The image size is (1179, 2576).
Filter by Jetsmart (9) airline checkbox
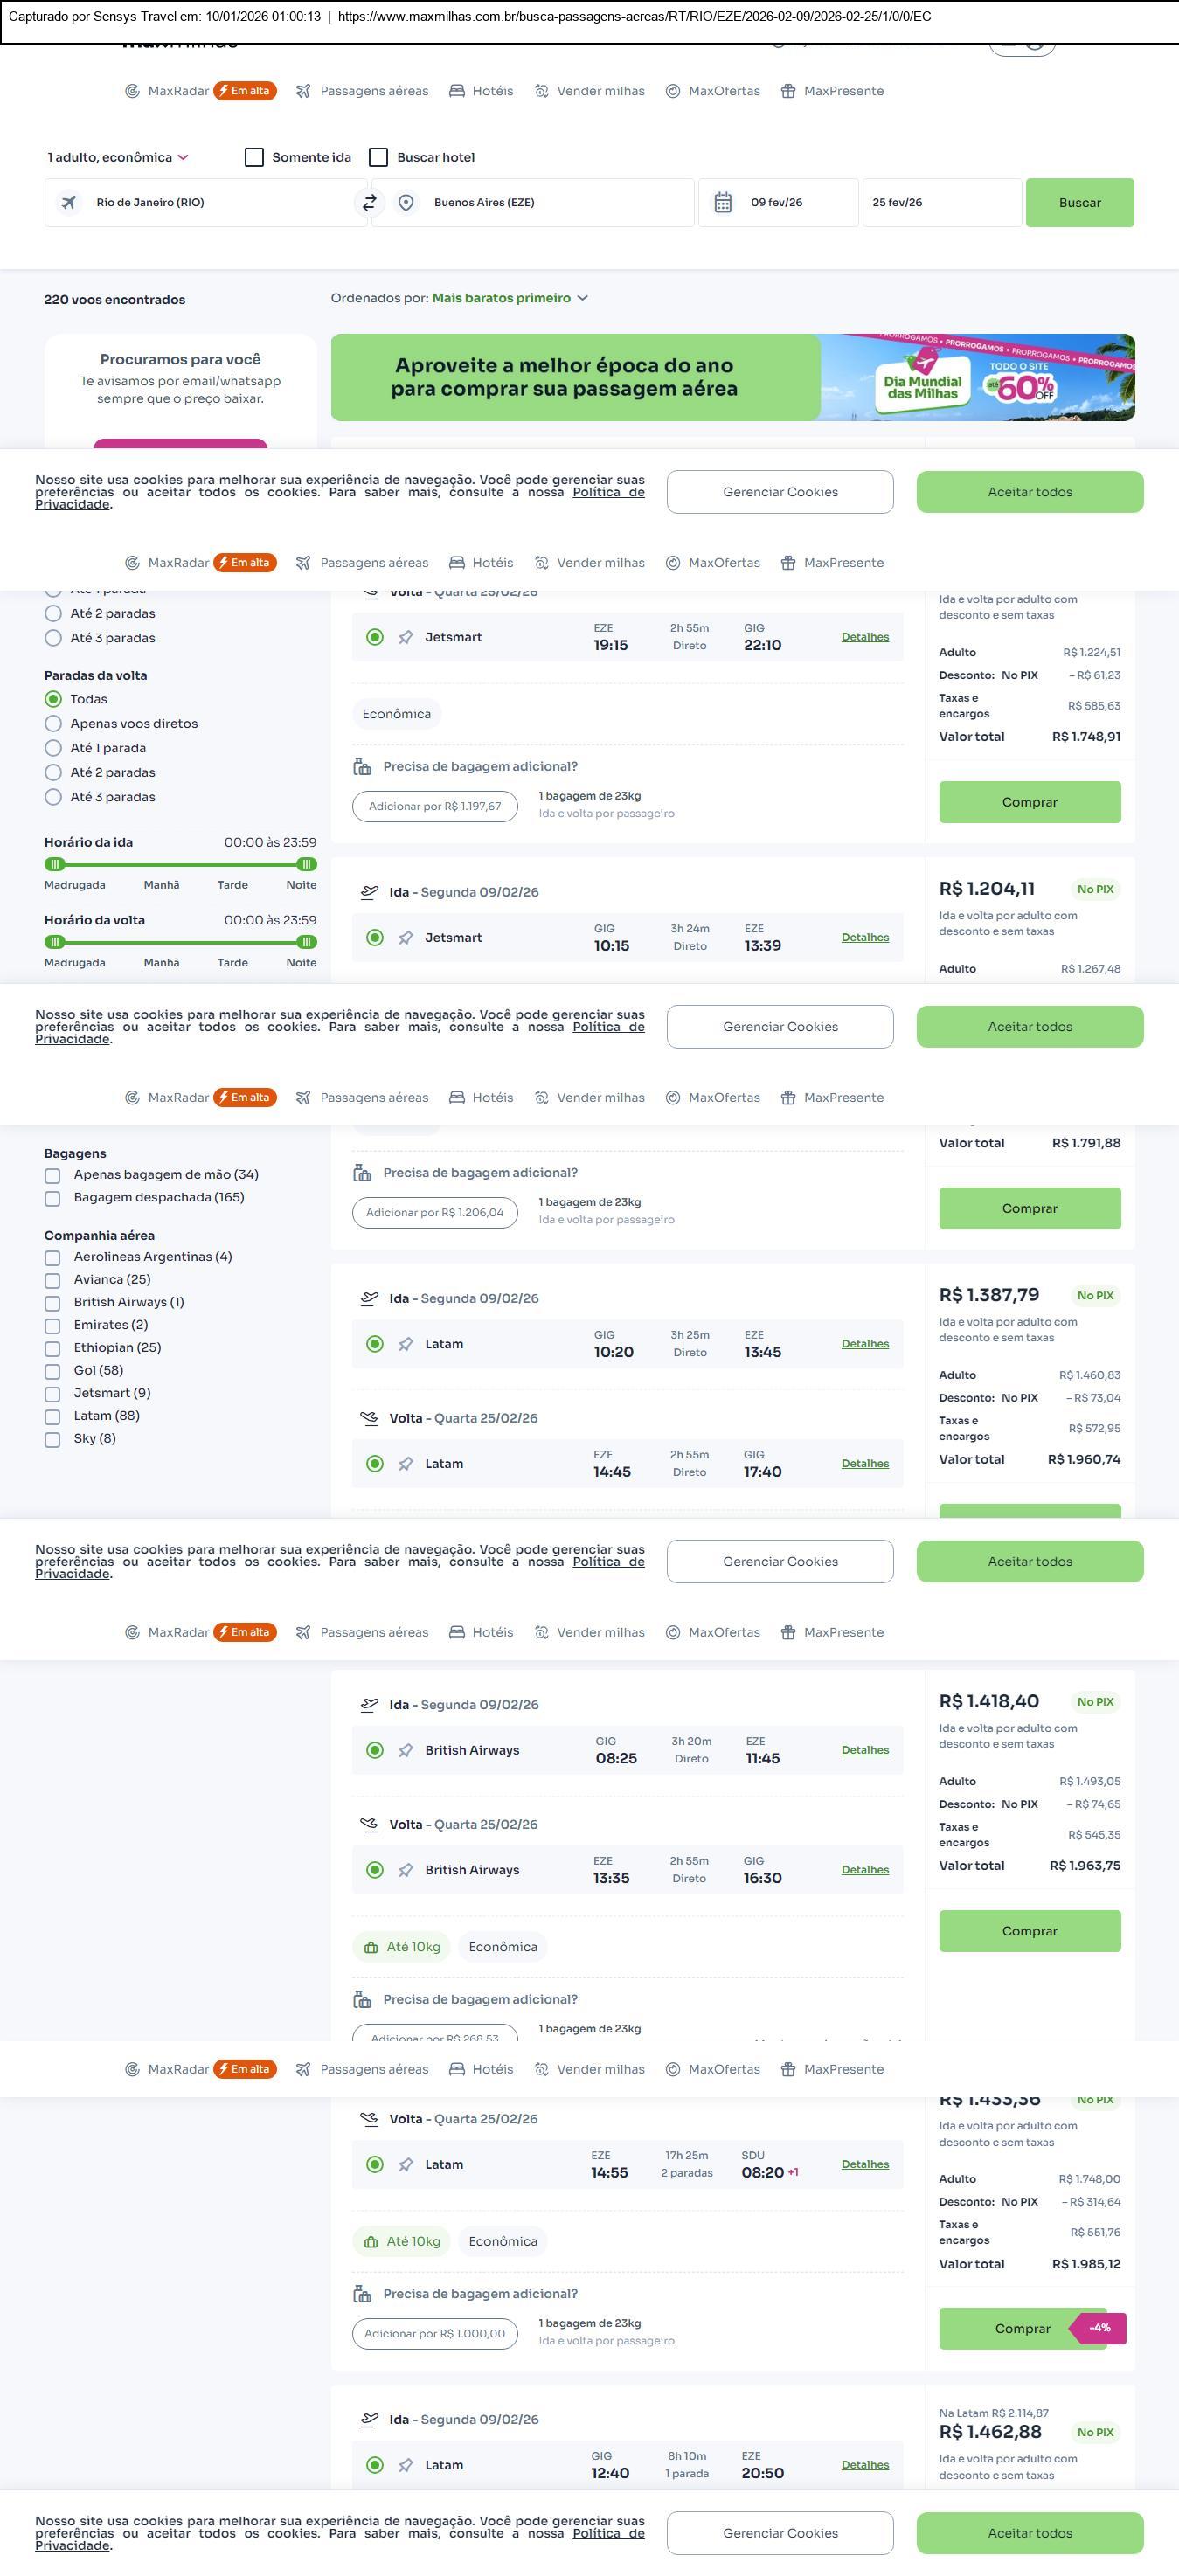[53, 1394]
